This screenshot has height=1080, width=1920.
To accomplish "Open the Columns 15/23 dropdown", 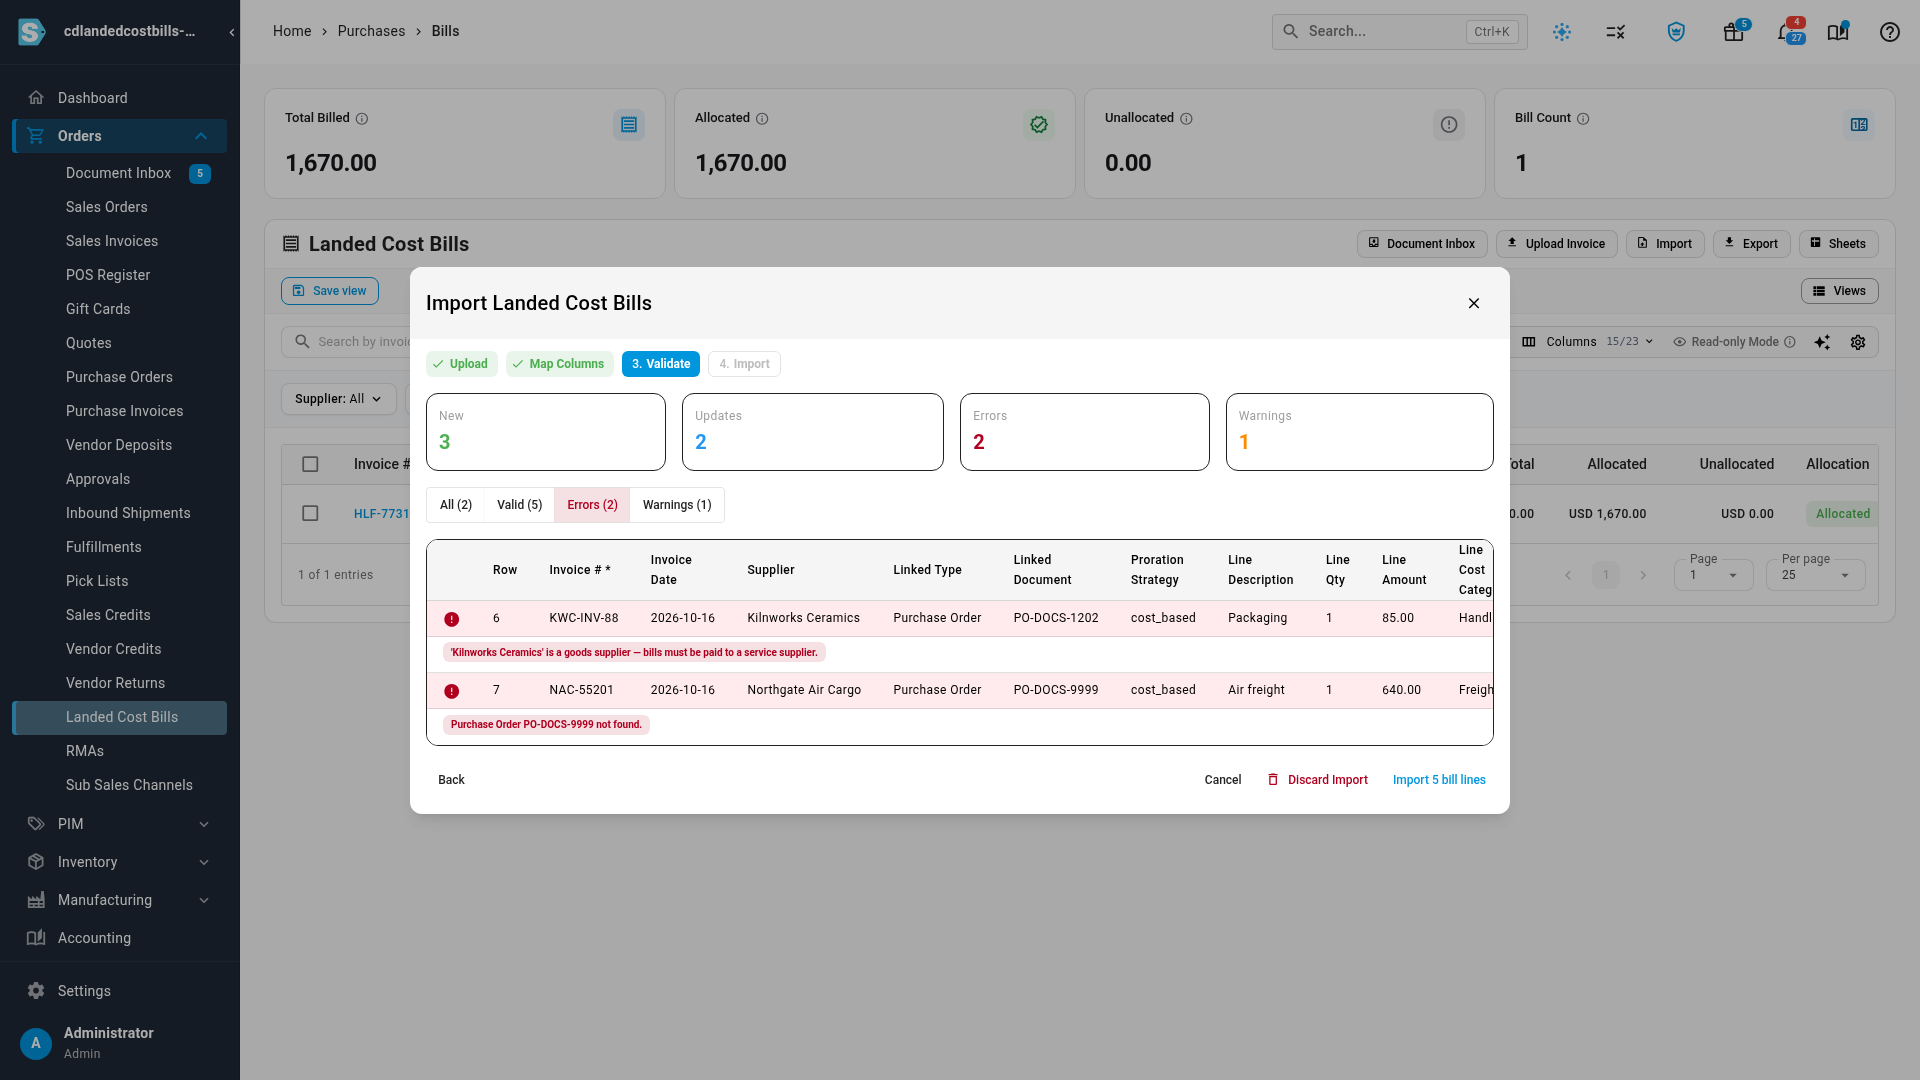I will 1588,342.
